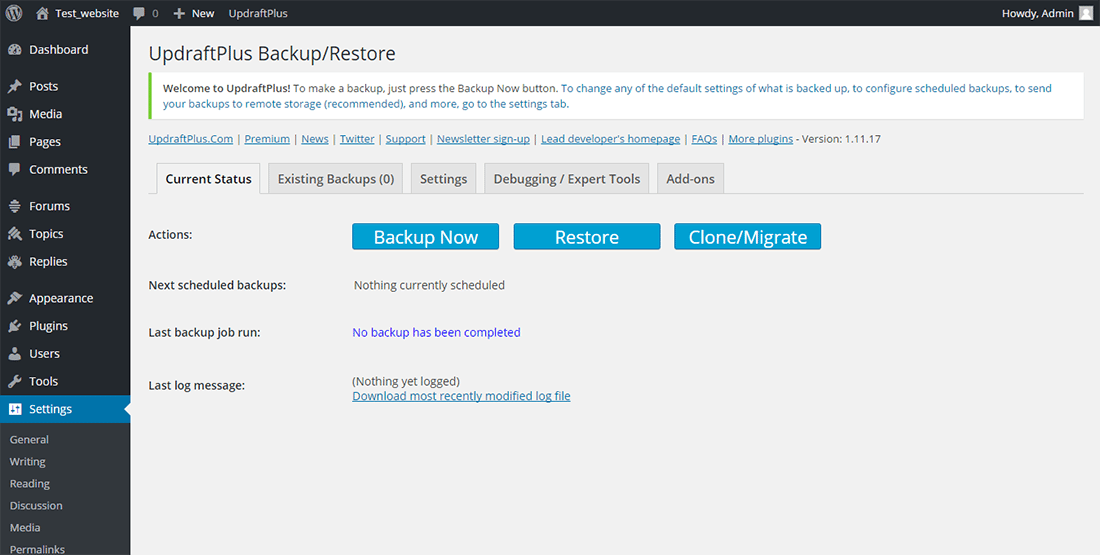
Task: Open the More plugins link
Action: [x=760, y=139]
